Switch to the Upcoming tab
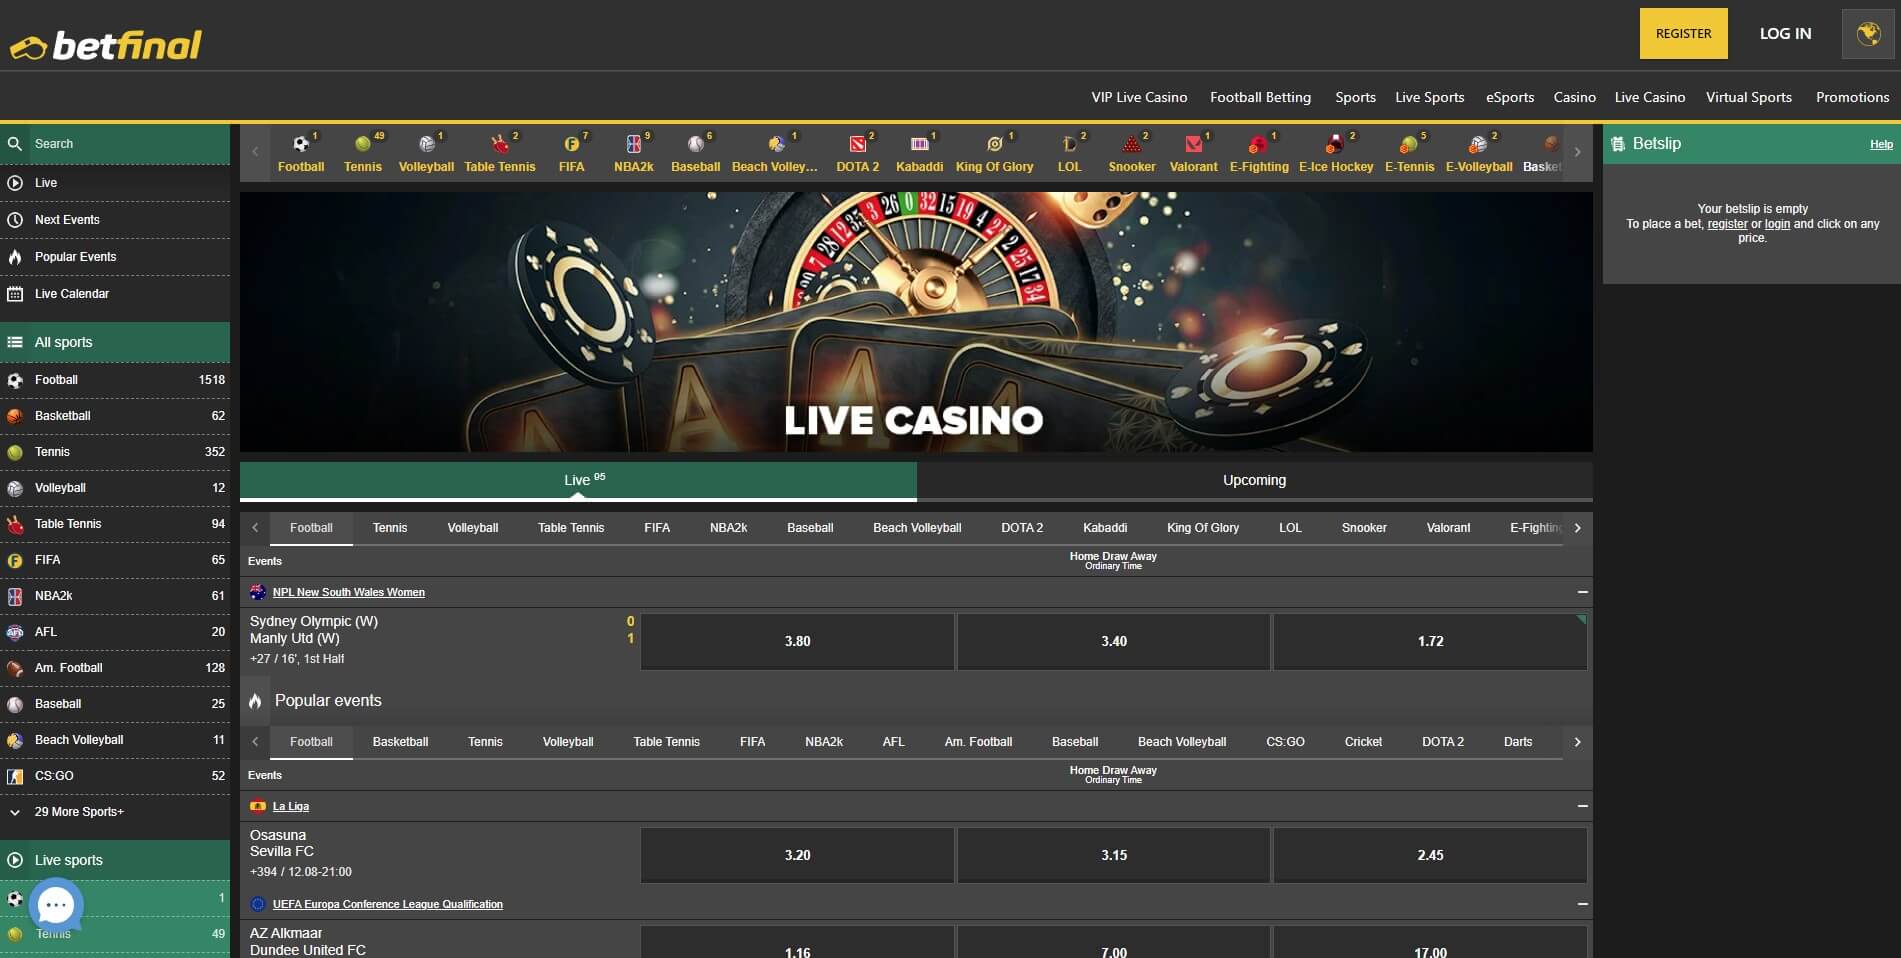This screenshot has height=958, width=1901. pyautogui.click(x=1254, y=481)
